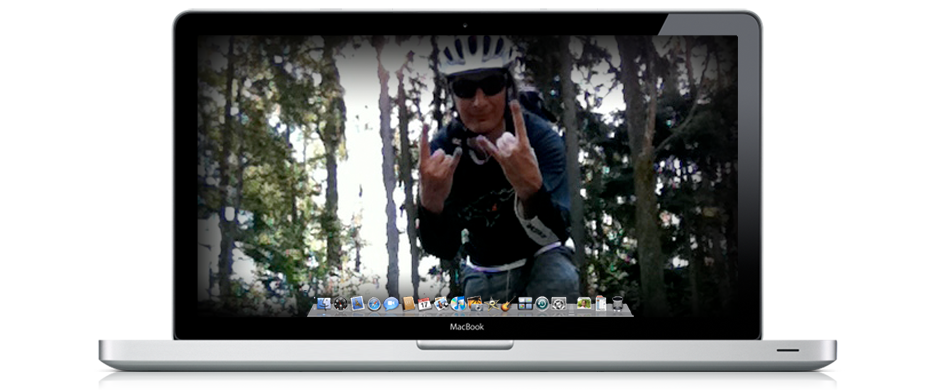Launch Safari compass icon
The width and height of the screenshot is (940, 390).
coord(374,304)
